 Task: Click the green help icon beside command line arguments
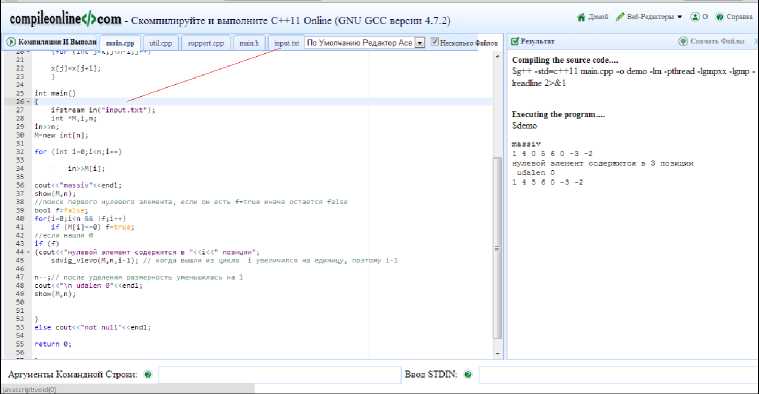point(148,374)
